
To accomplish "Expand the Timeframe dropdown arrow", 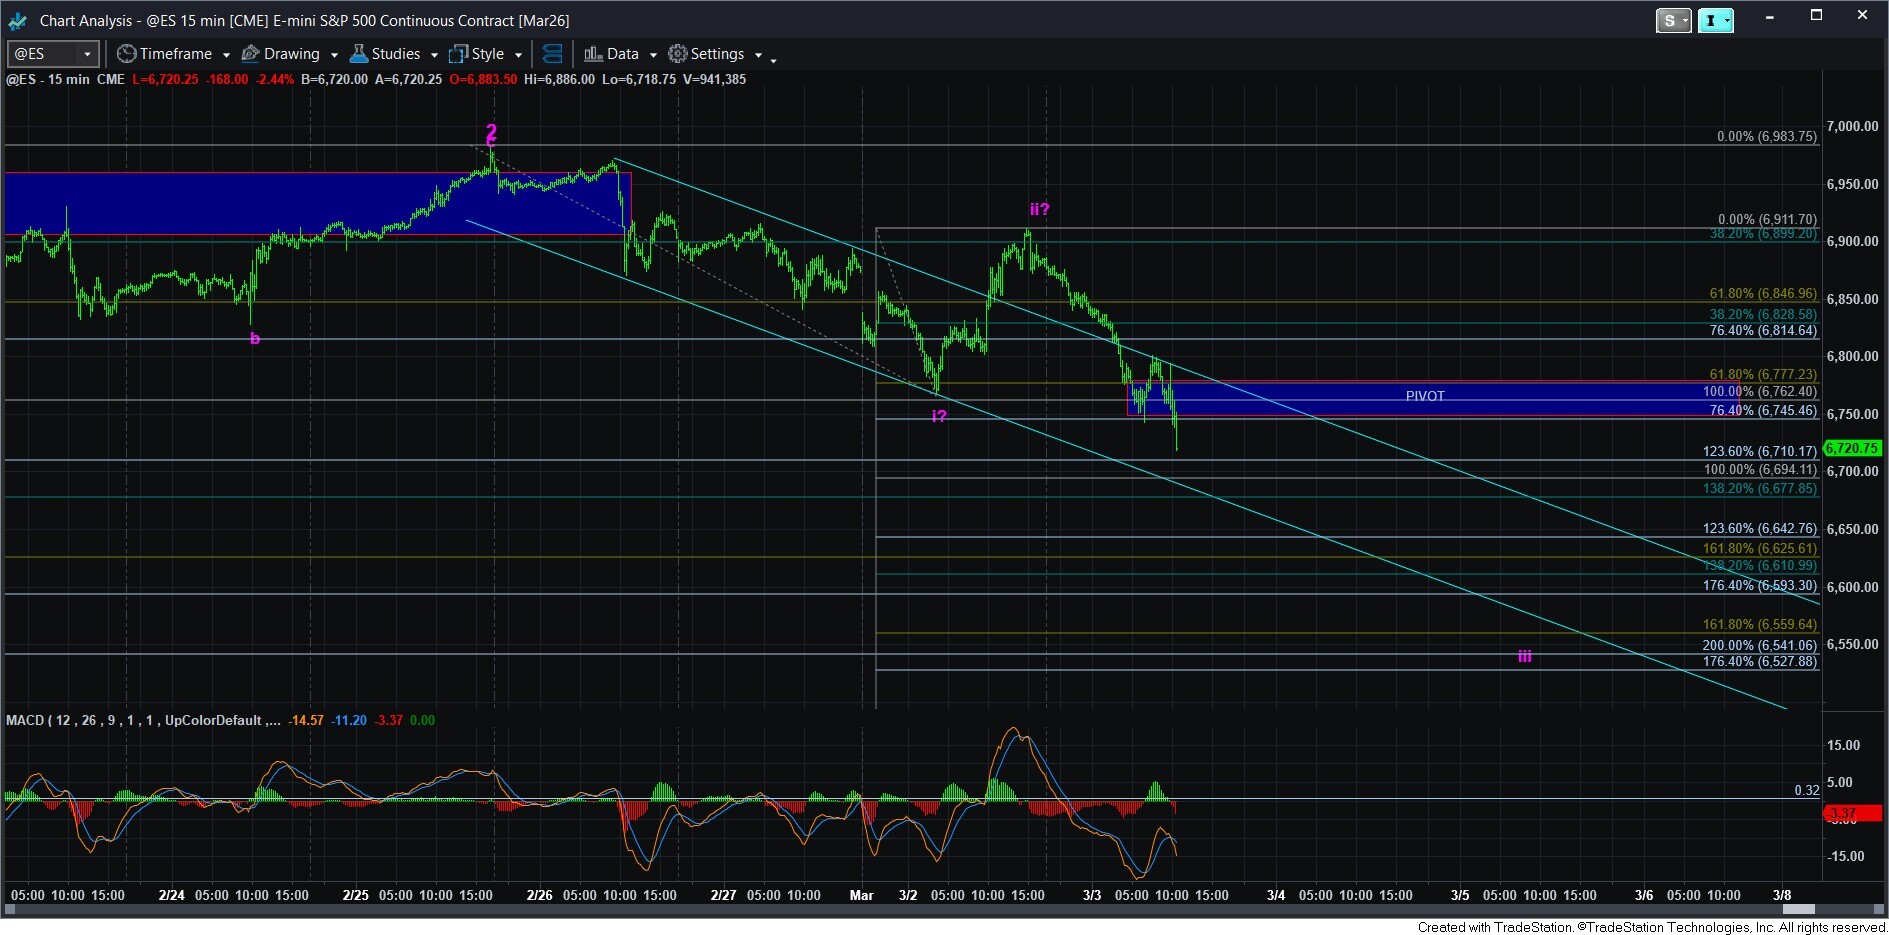I will point(226,55).
